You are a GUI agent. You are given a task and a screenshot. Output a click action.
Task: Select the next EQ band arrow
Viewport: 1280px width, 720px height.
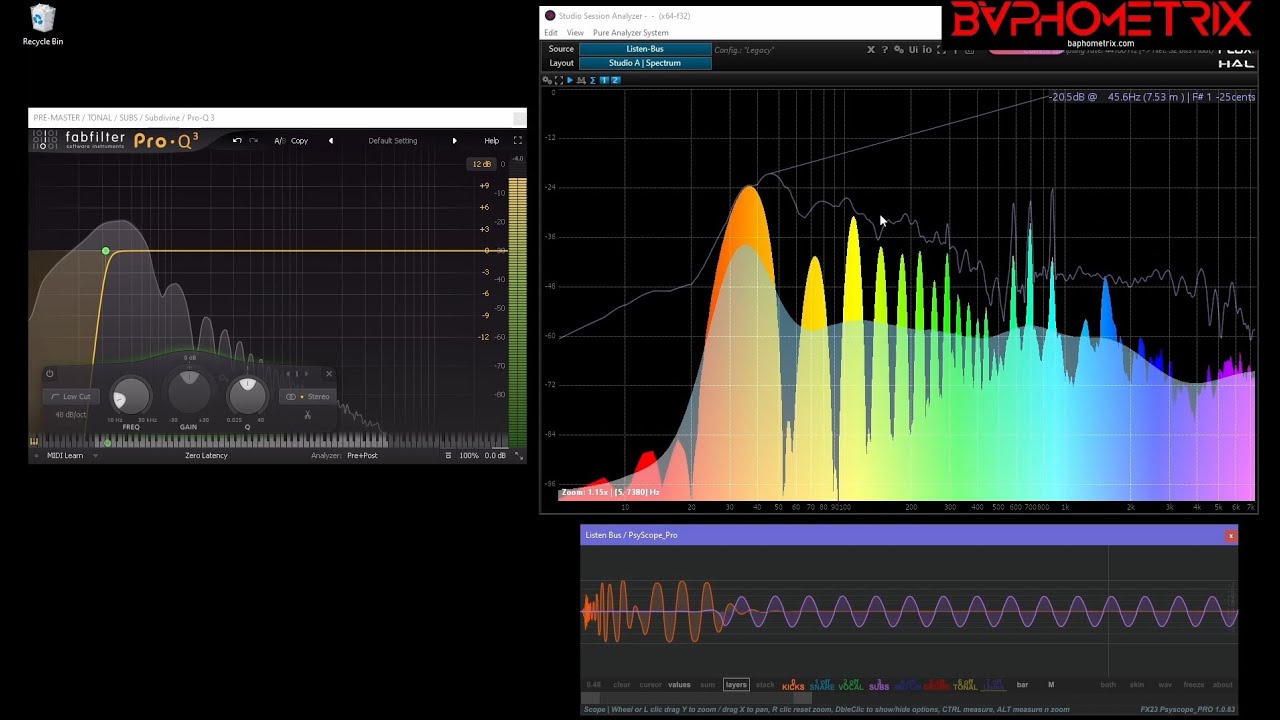click(305, 374)
